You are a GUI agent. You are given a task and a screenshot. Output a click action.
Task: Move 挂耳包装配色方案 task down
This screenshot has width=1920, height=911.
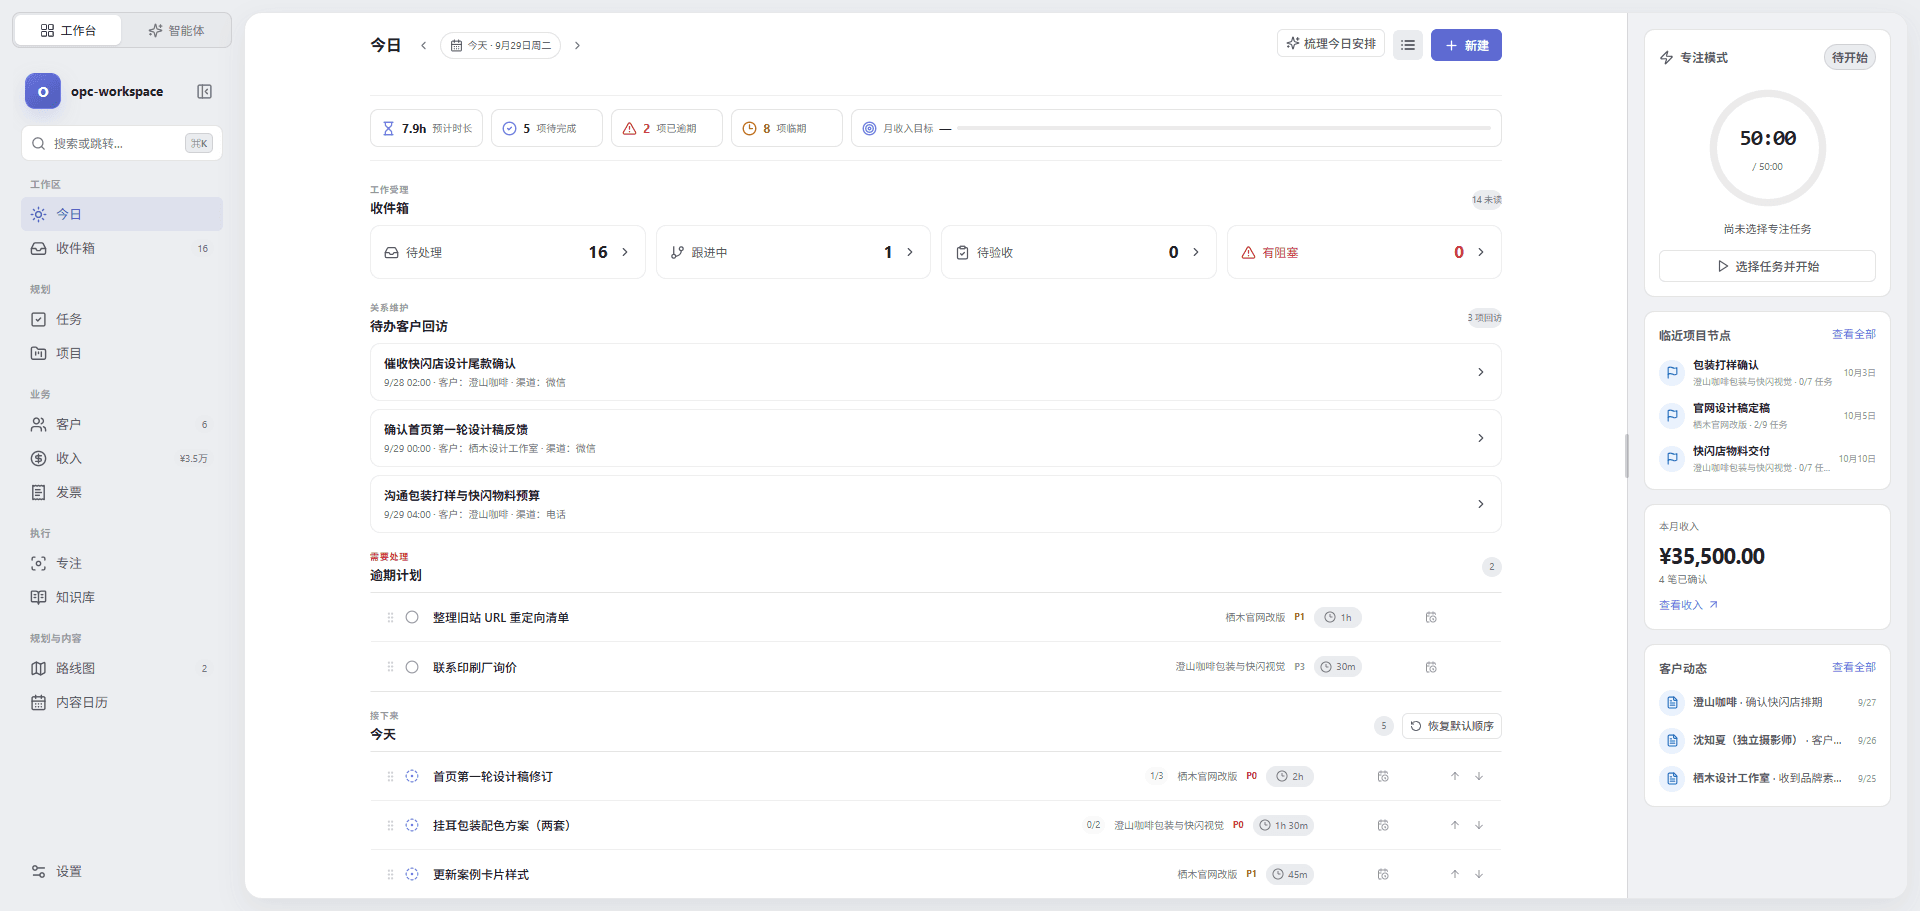[x=1479, y=825]
